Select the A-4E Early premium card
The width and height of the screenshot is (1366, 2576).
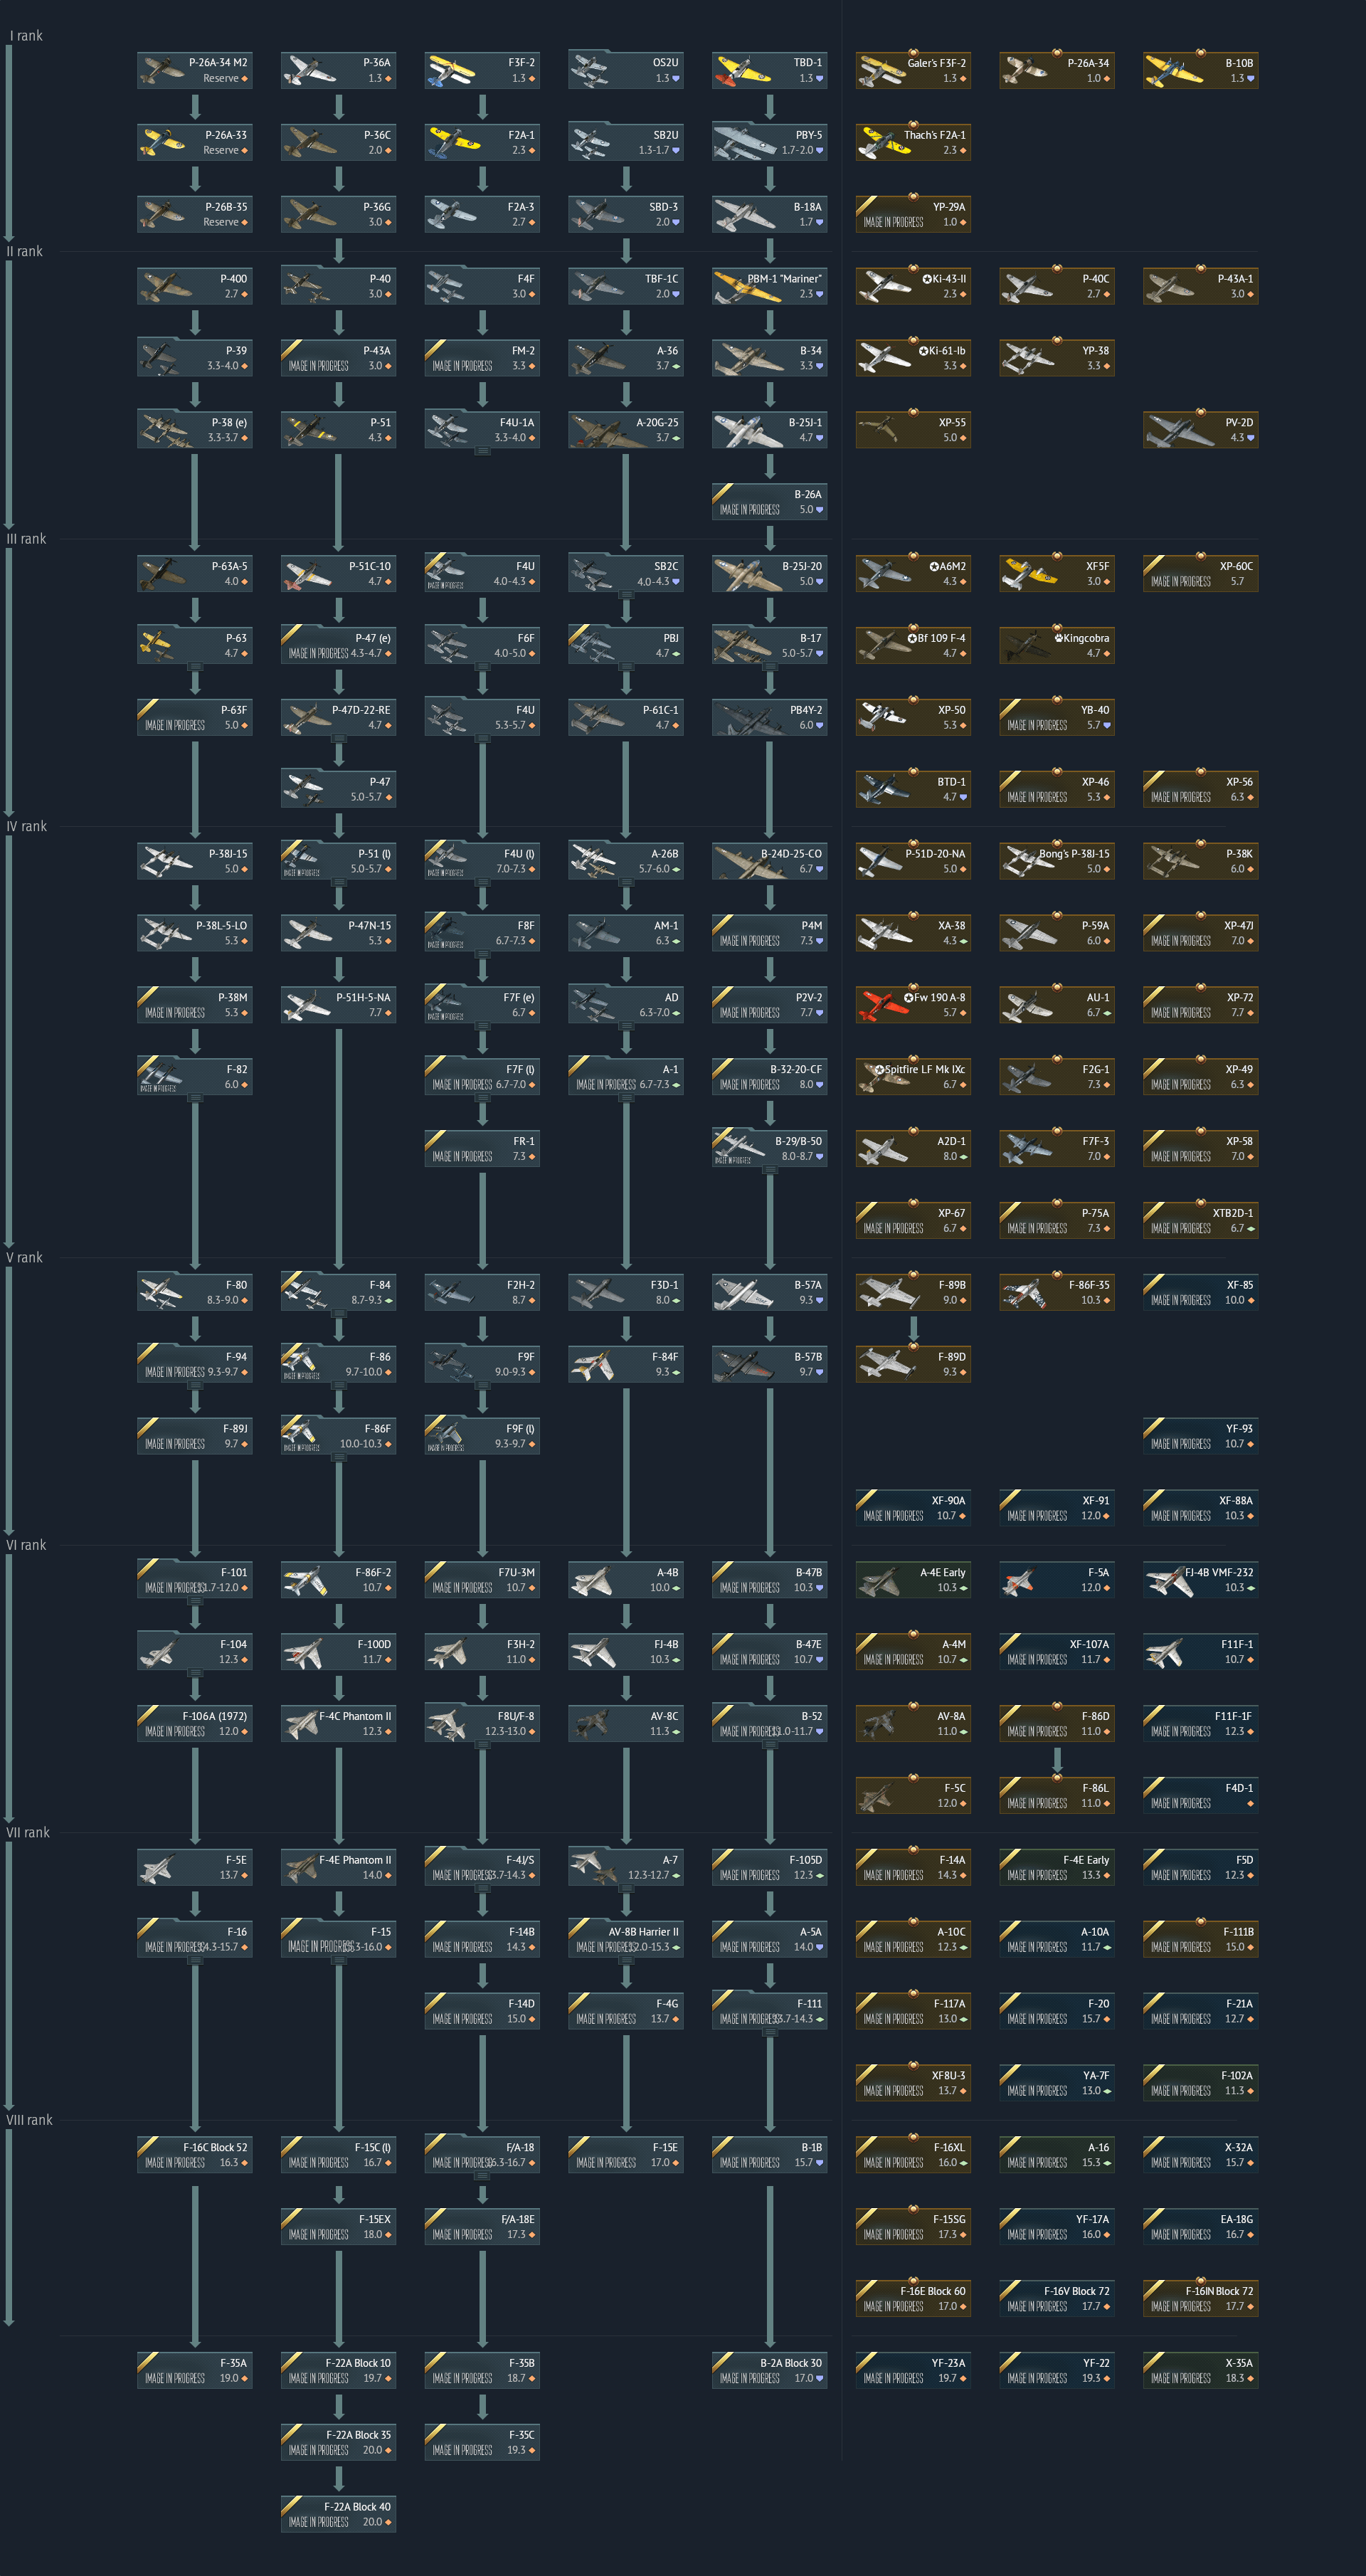pos(913,1579)
